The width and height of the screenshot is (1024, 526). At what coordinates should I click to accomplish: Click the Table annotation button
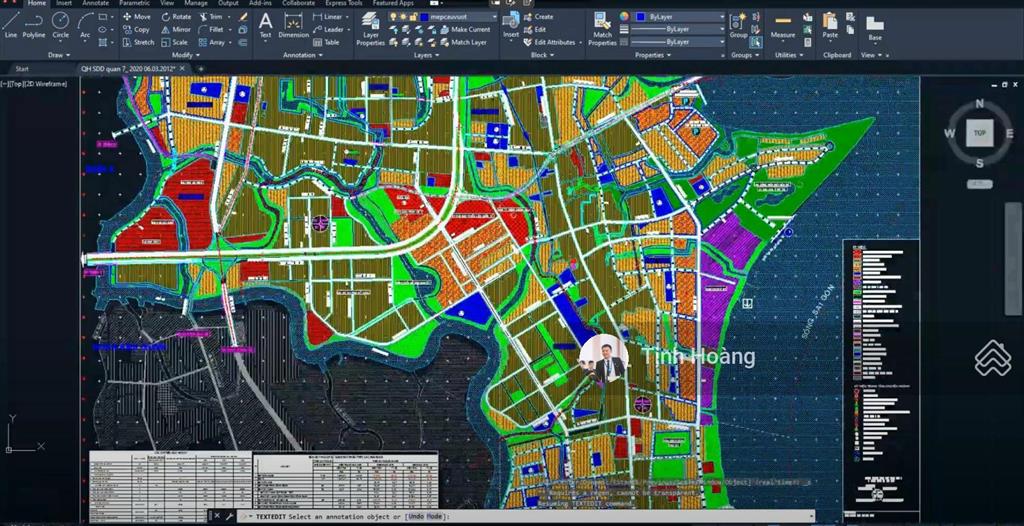point(326,42)
